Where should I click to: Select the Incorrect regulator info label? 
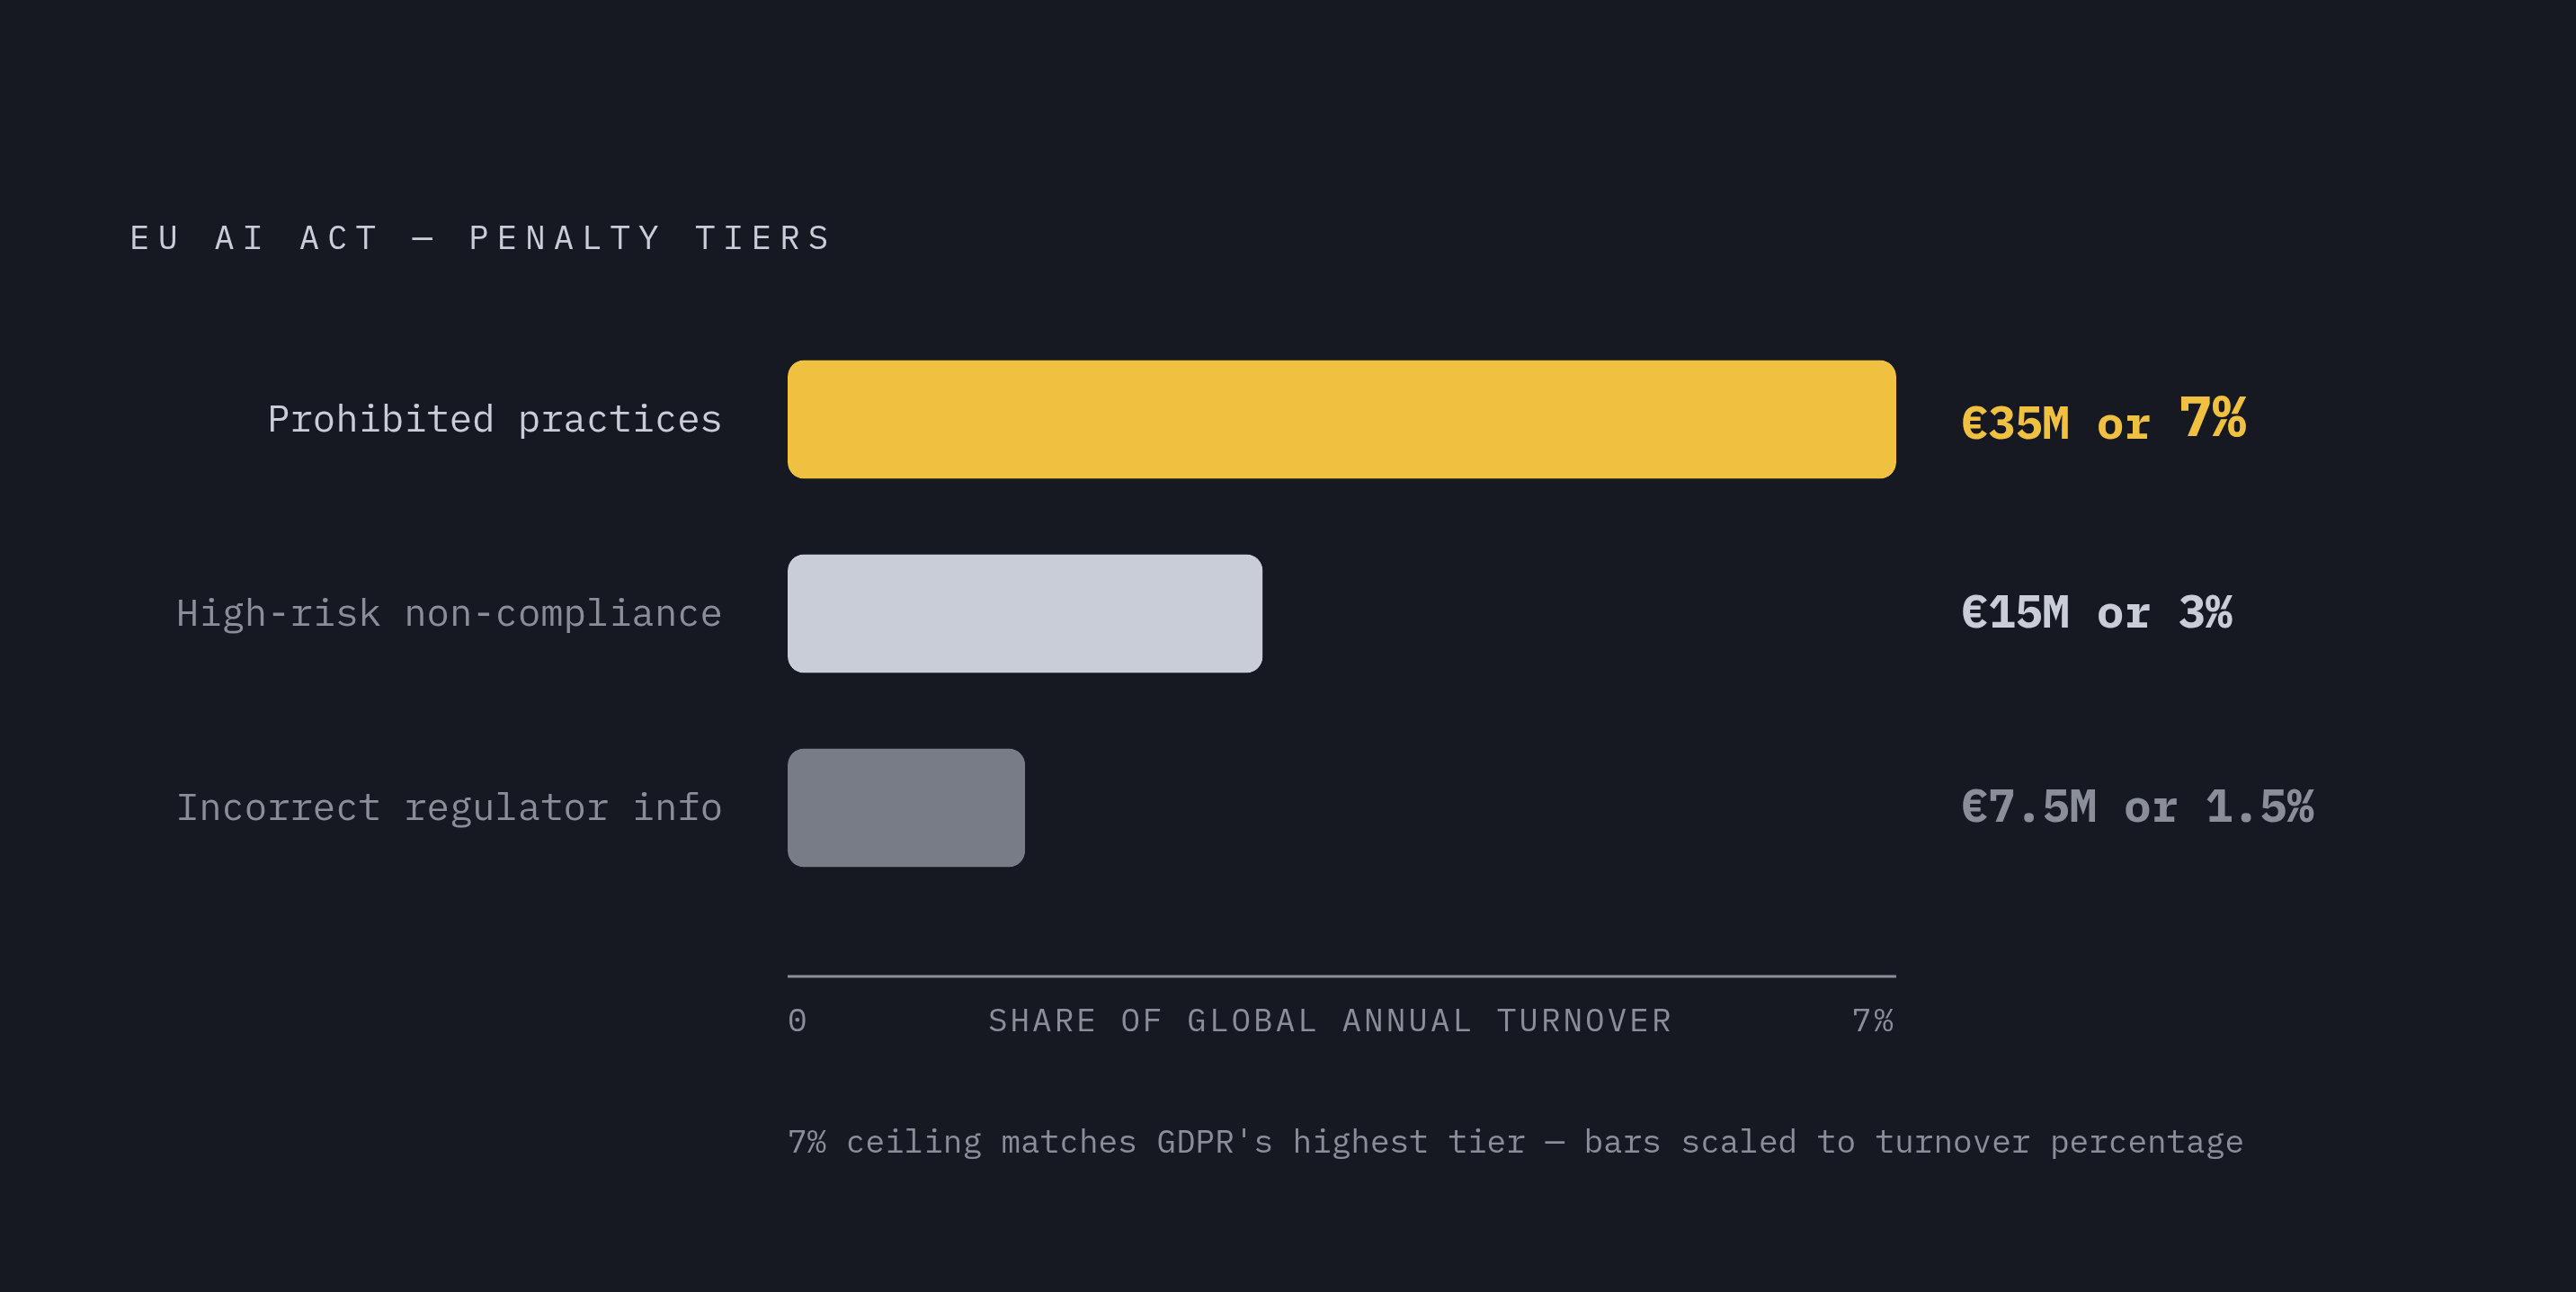pyautogui.click(x=449, y=807)
